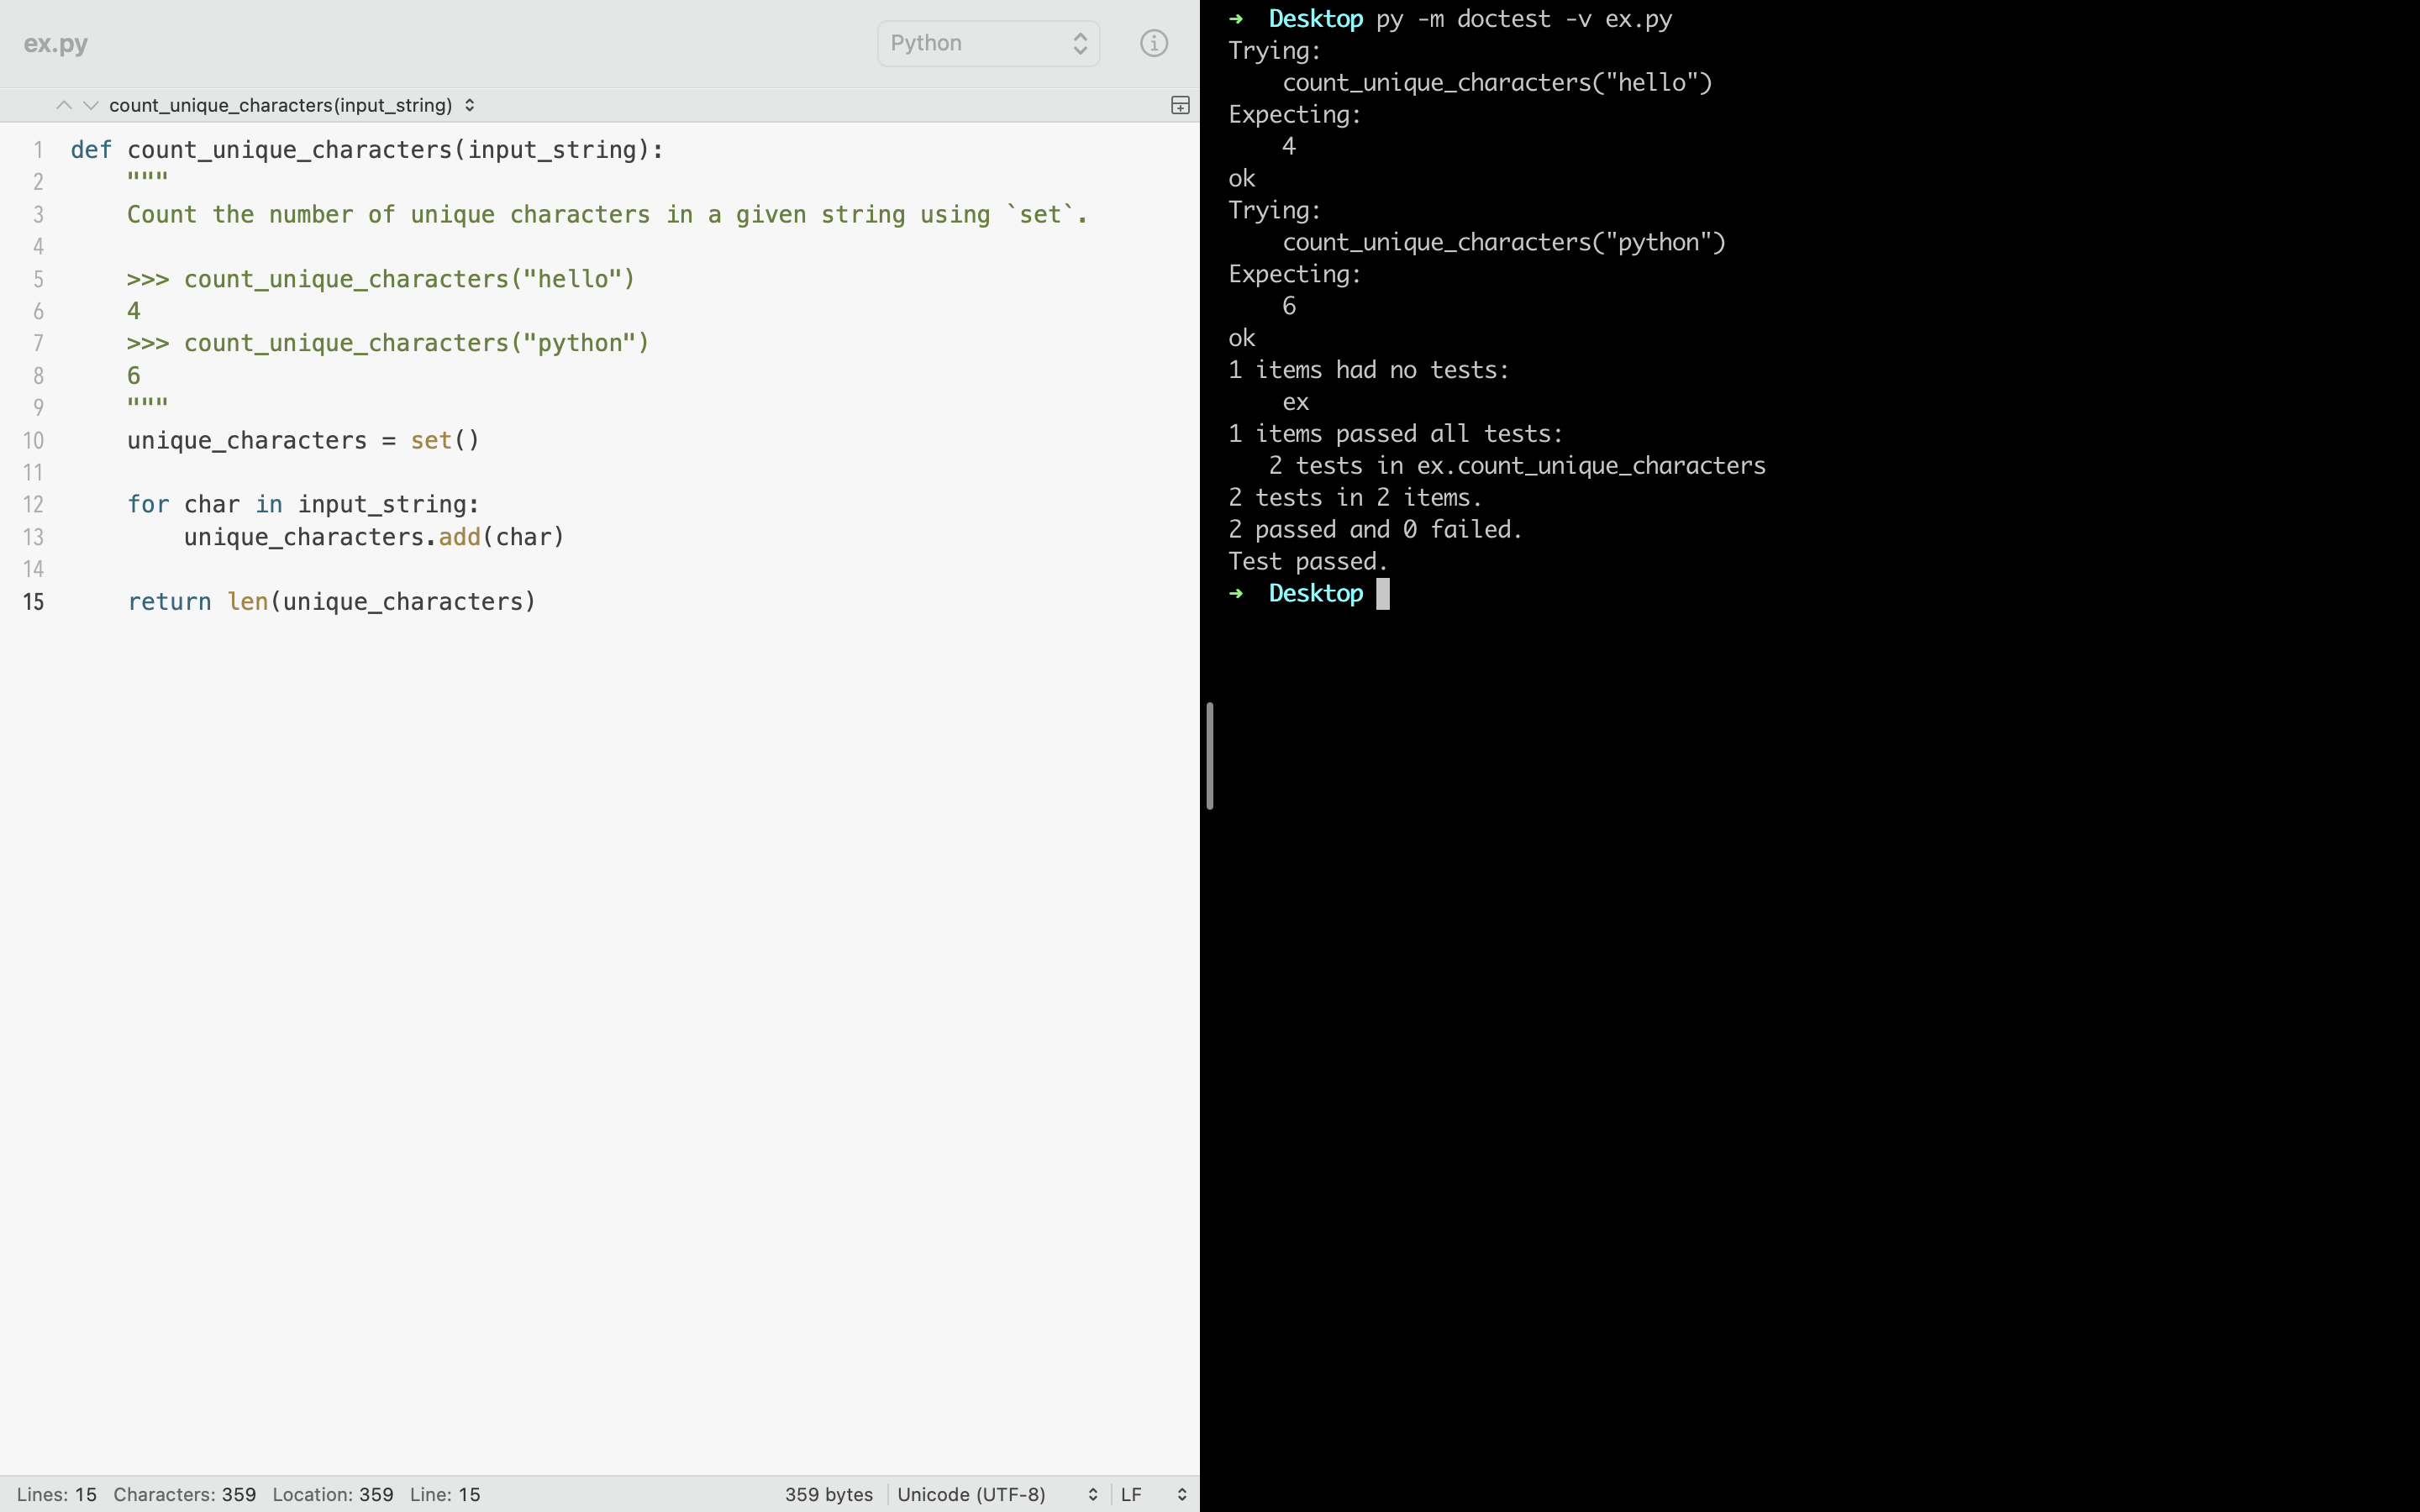Viewport: 2420px width, 1512px height.
Task: Click 'for char in input_string:' line
Action: pyautogui.click(x=303, y=504)
